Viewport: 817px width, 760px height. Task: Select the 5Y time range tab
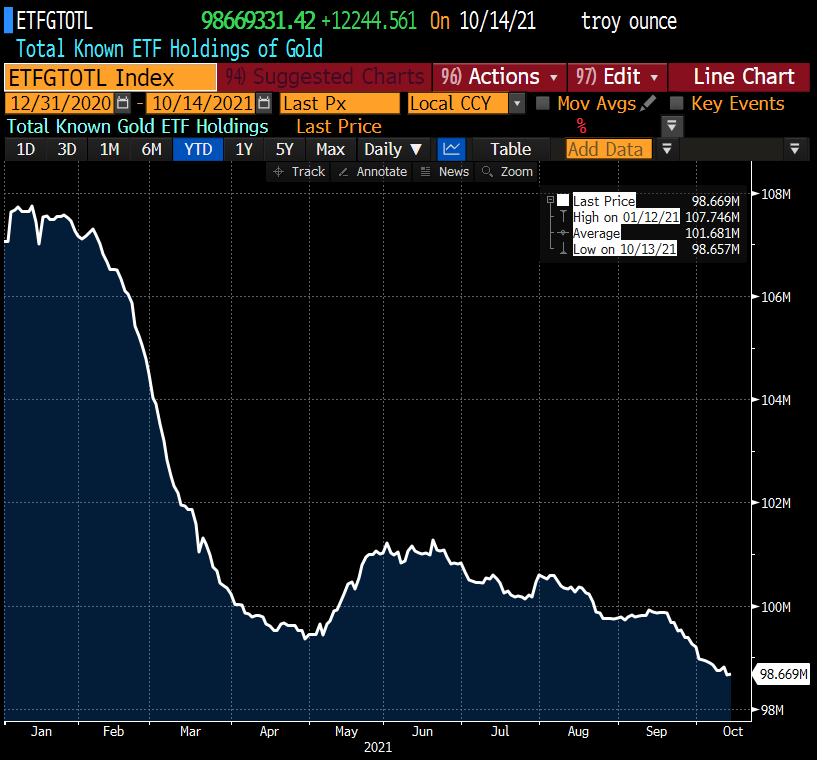click(x=284, y=149)
